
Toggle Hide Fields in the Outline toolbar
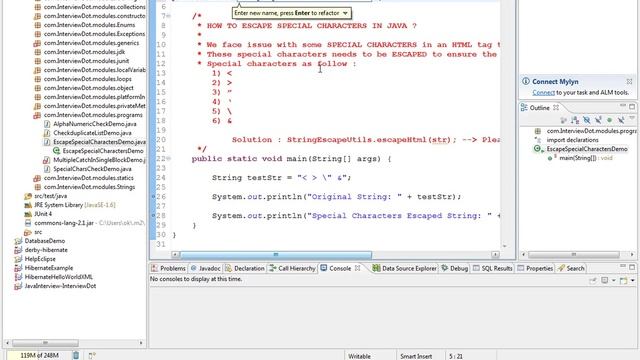tap(587, 120)
